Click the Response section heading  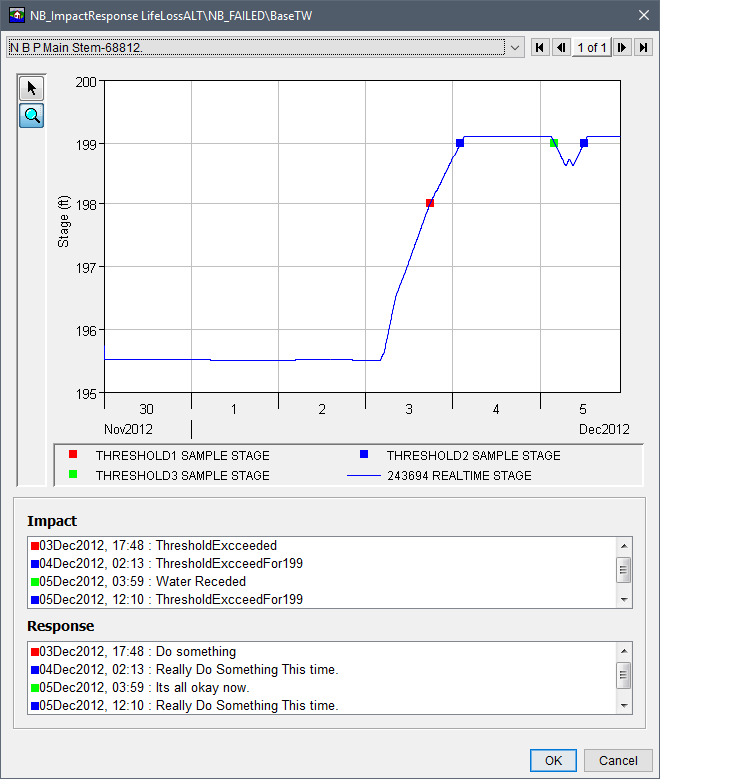pyautogui.click(x=61, y=626)
